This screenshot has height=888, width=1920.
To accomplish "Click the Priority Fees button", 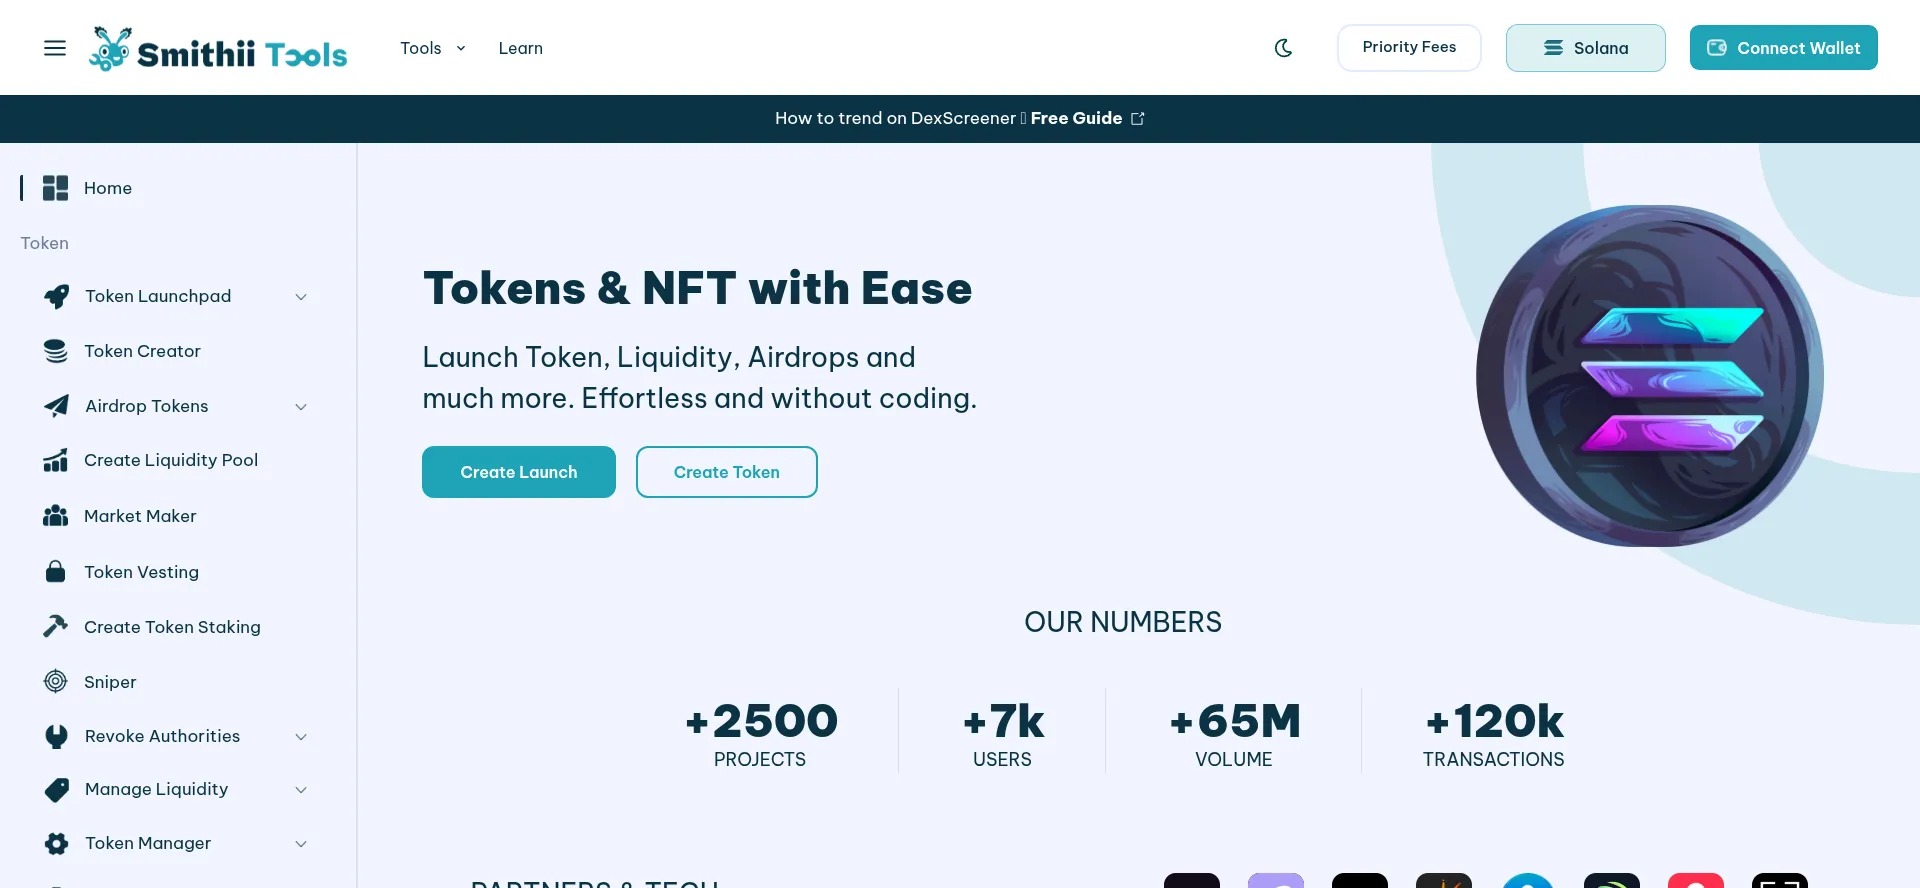I will click(x=1409, y=48).
